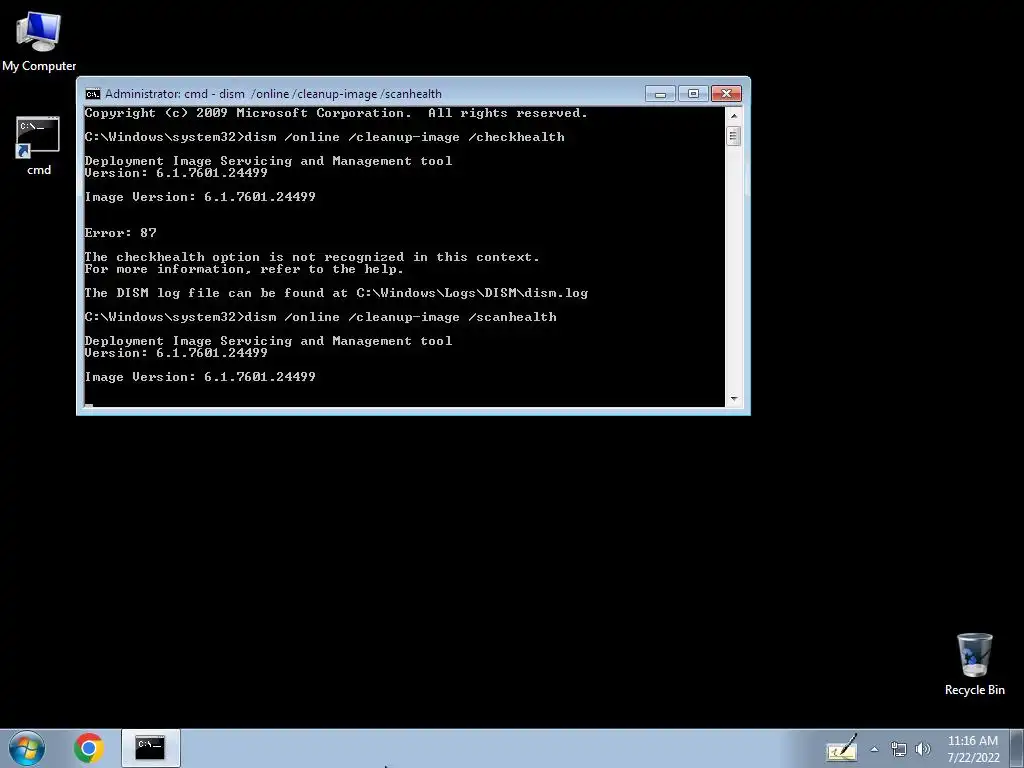1024x768 pixels.
Task: Click the 'Error: 87' line
Action: click(120, 232)
